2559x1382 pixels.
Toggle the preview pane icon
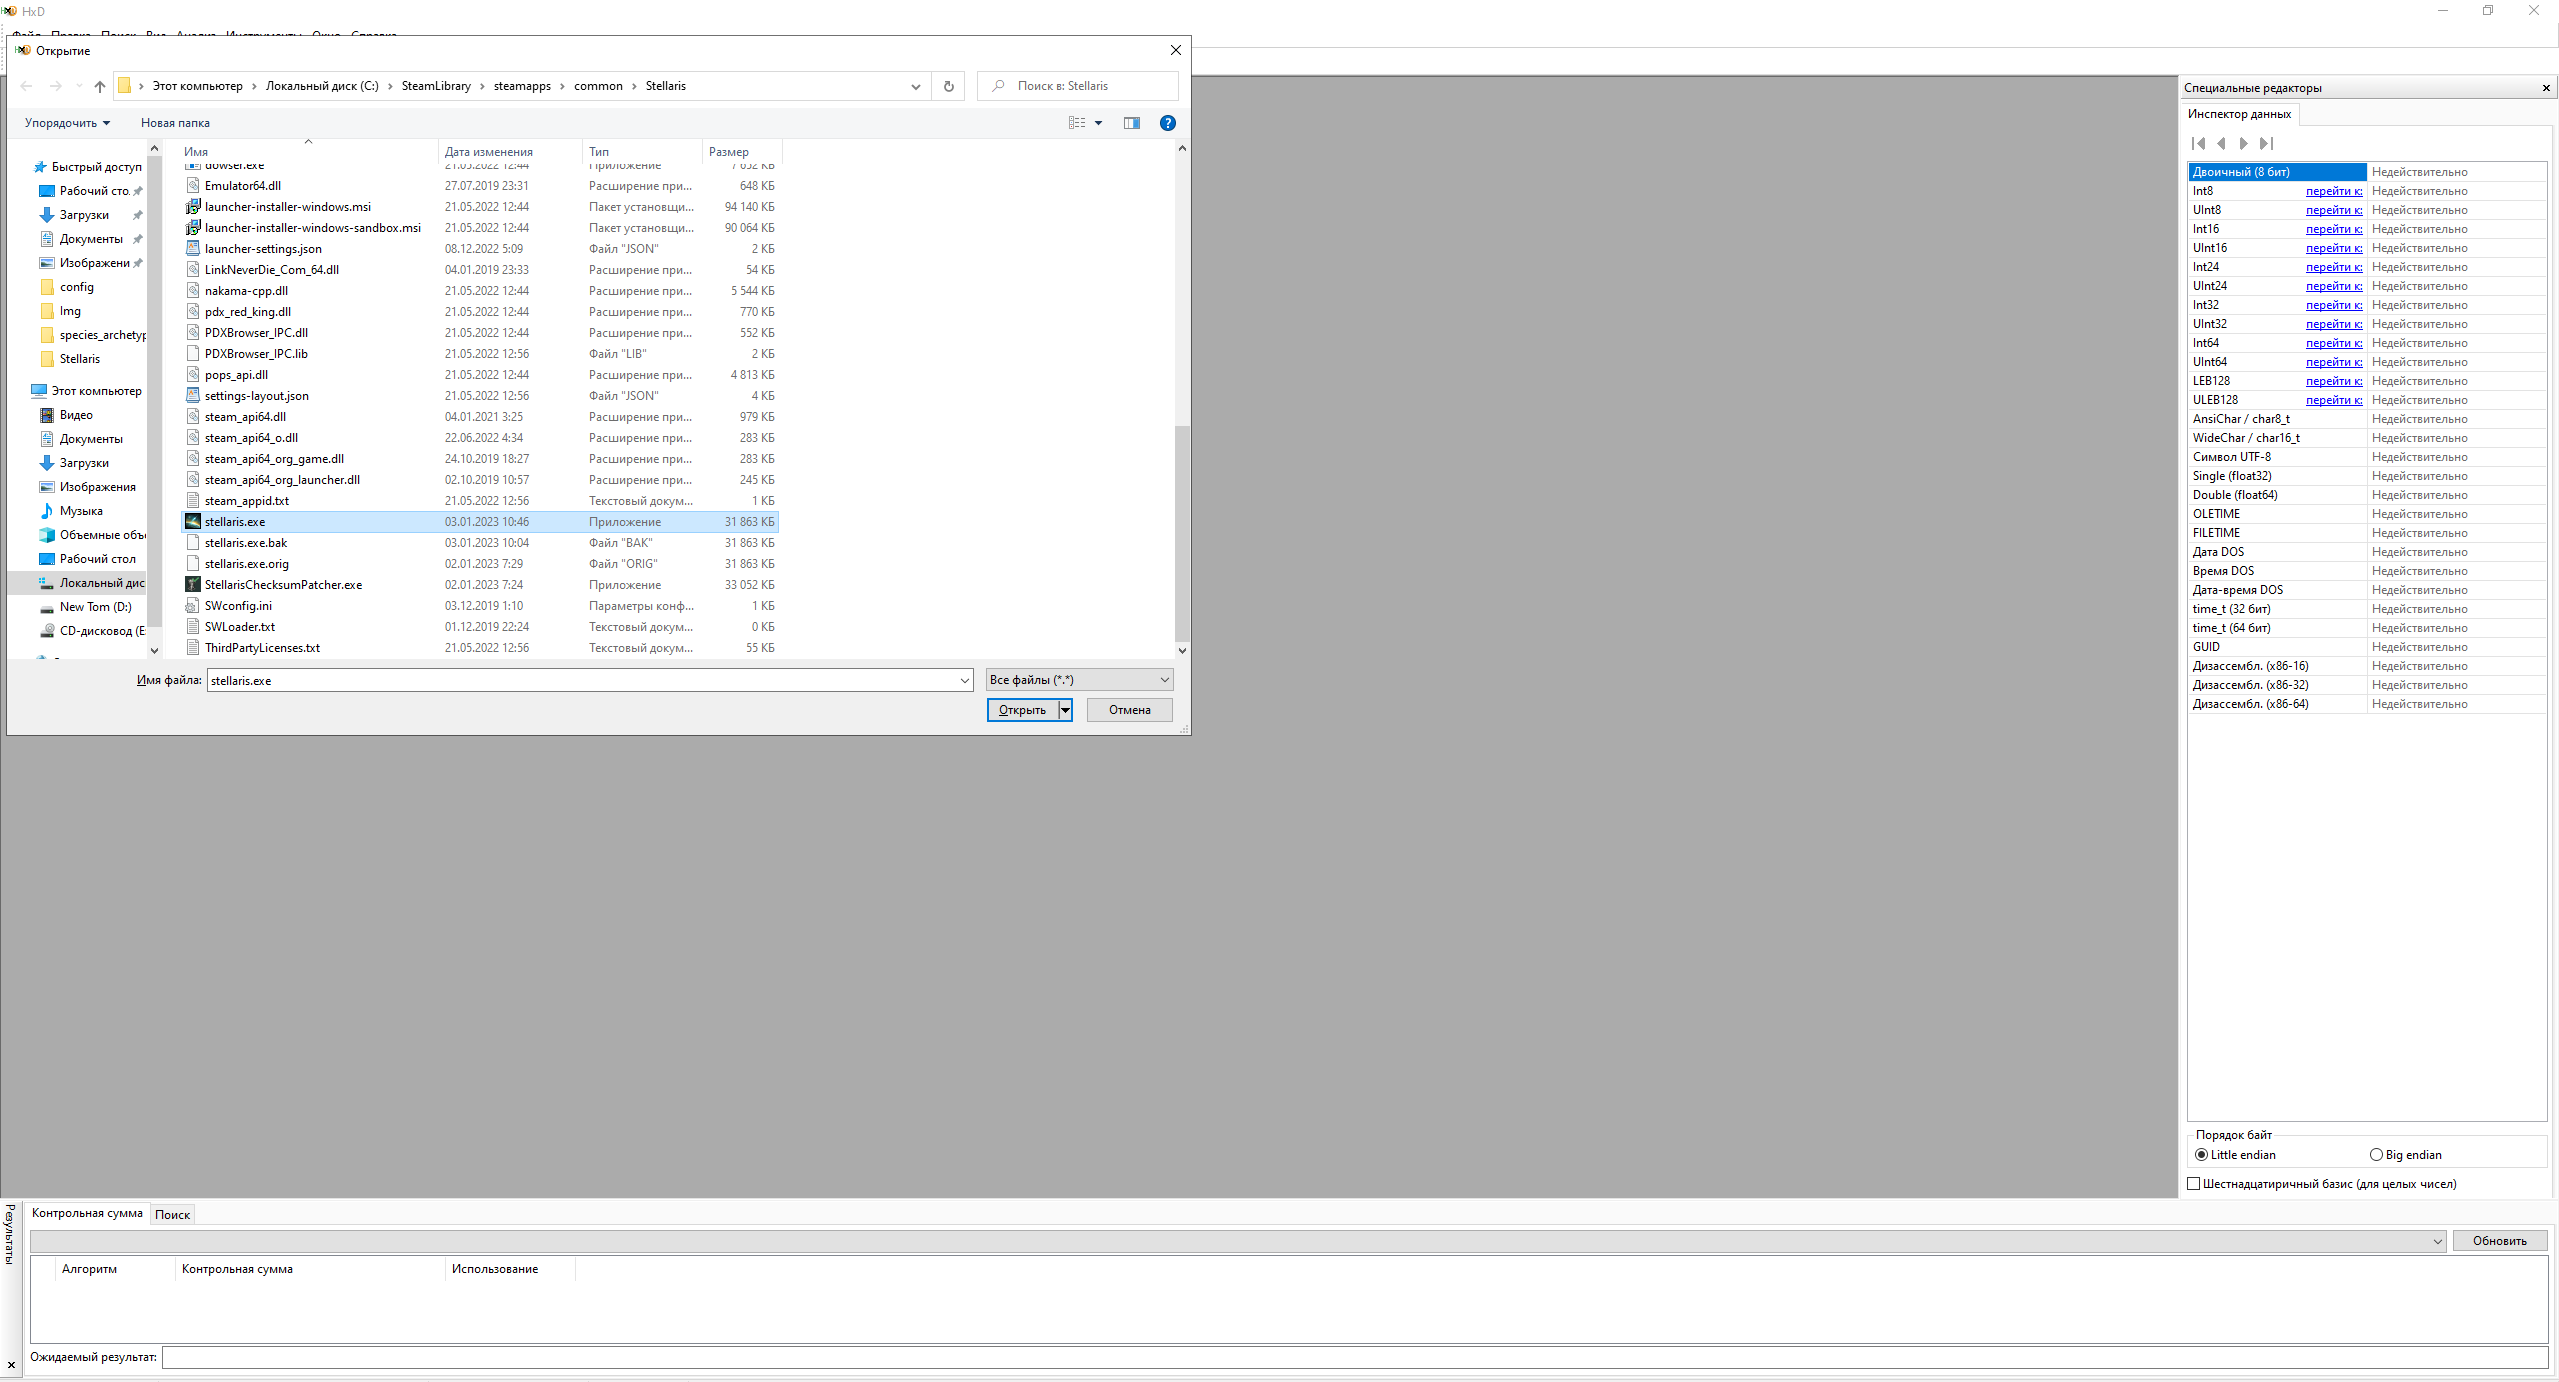1131,123
